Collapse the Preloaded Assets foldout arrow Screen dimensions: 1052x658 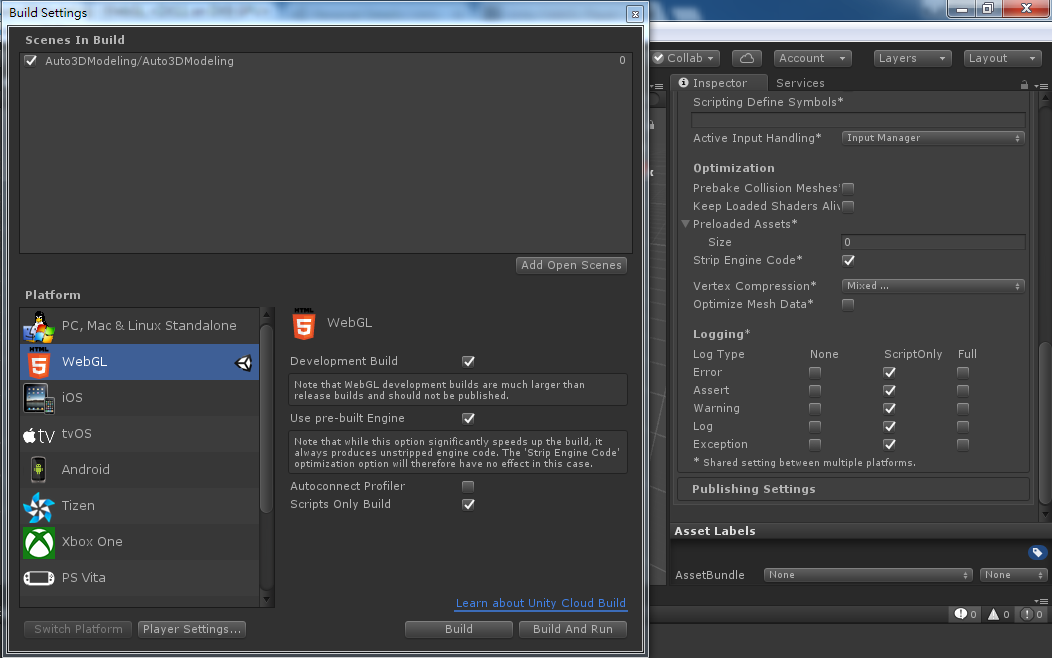[x=686, y=224]
